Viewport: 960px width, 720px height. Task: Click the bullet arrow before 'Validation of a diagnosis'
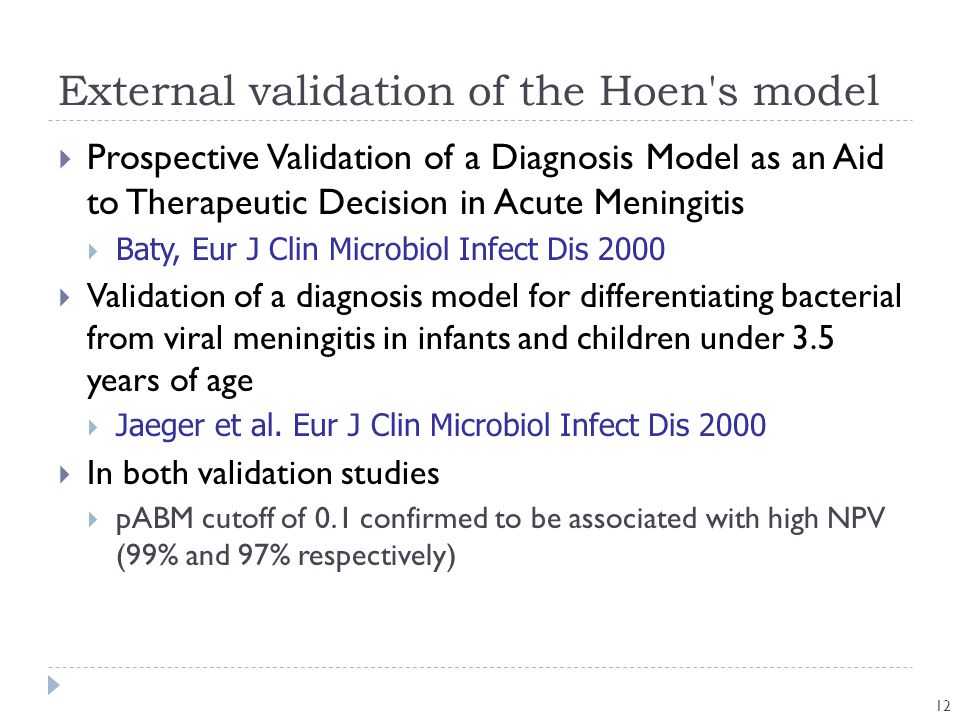coord(66,298)
